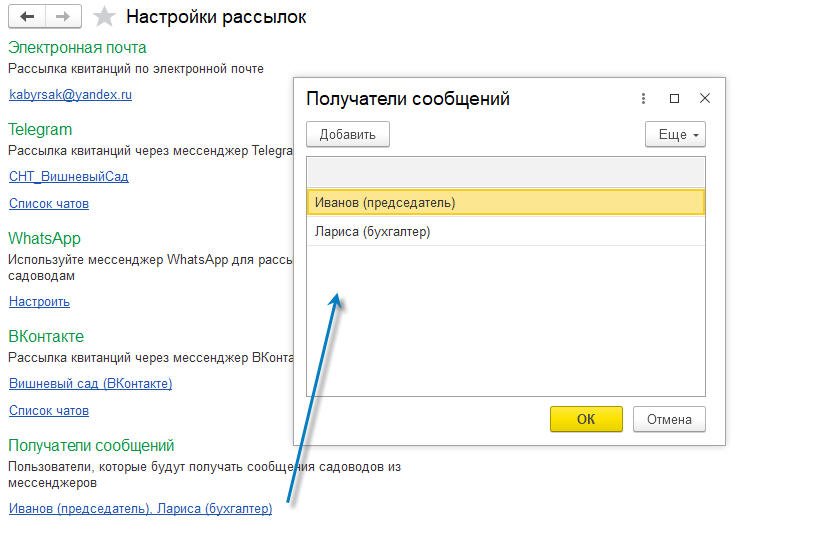Viewport: 817px width, 536px height.
Task: Open dialog's three-dot options menu
Action: pos(641,98)
